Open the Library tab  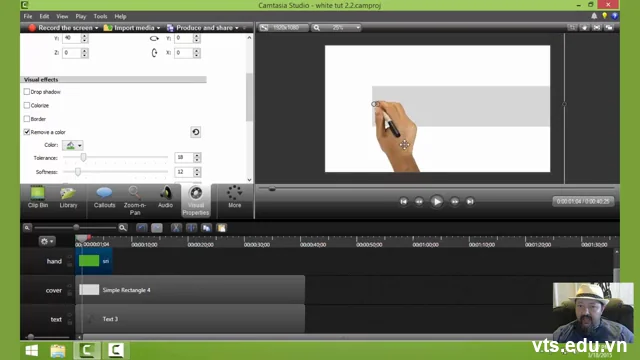[68, 198]
